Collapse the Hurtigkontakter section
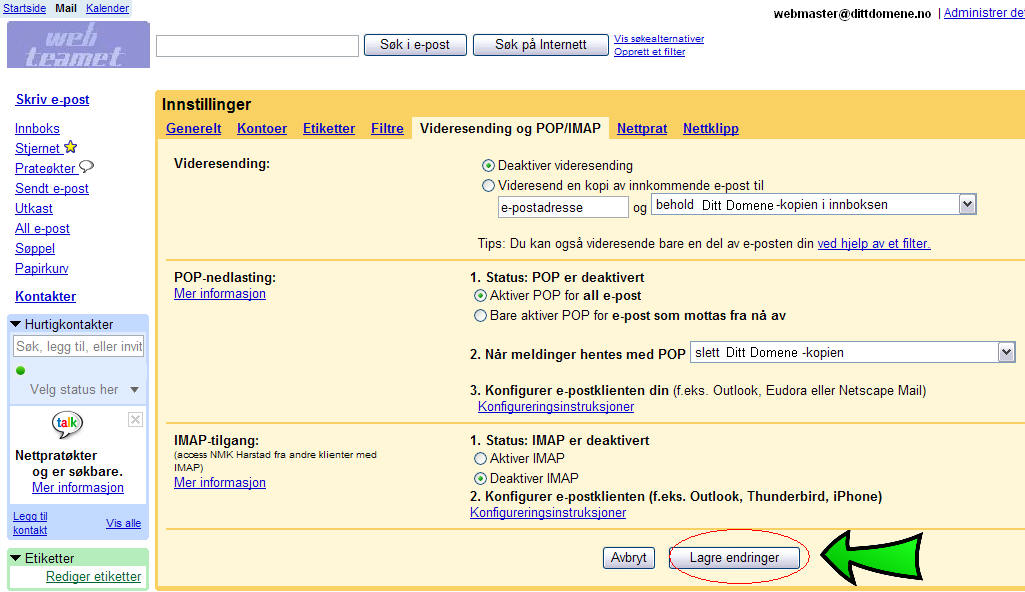 [x=16, y=324]
